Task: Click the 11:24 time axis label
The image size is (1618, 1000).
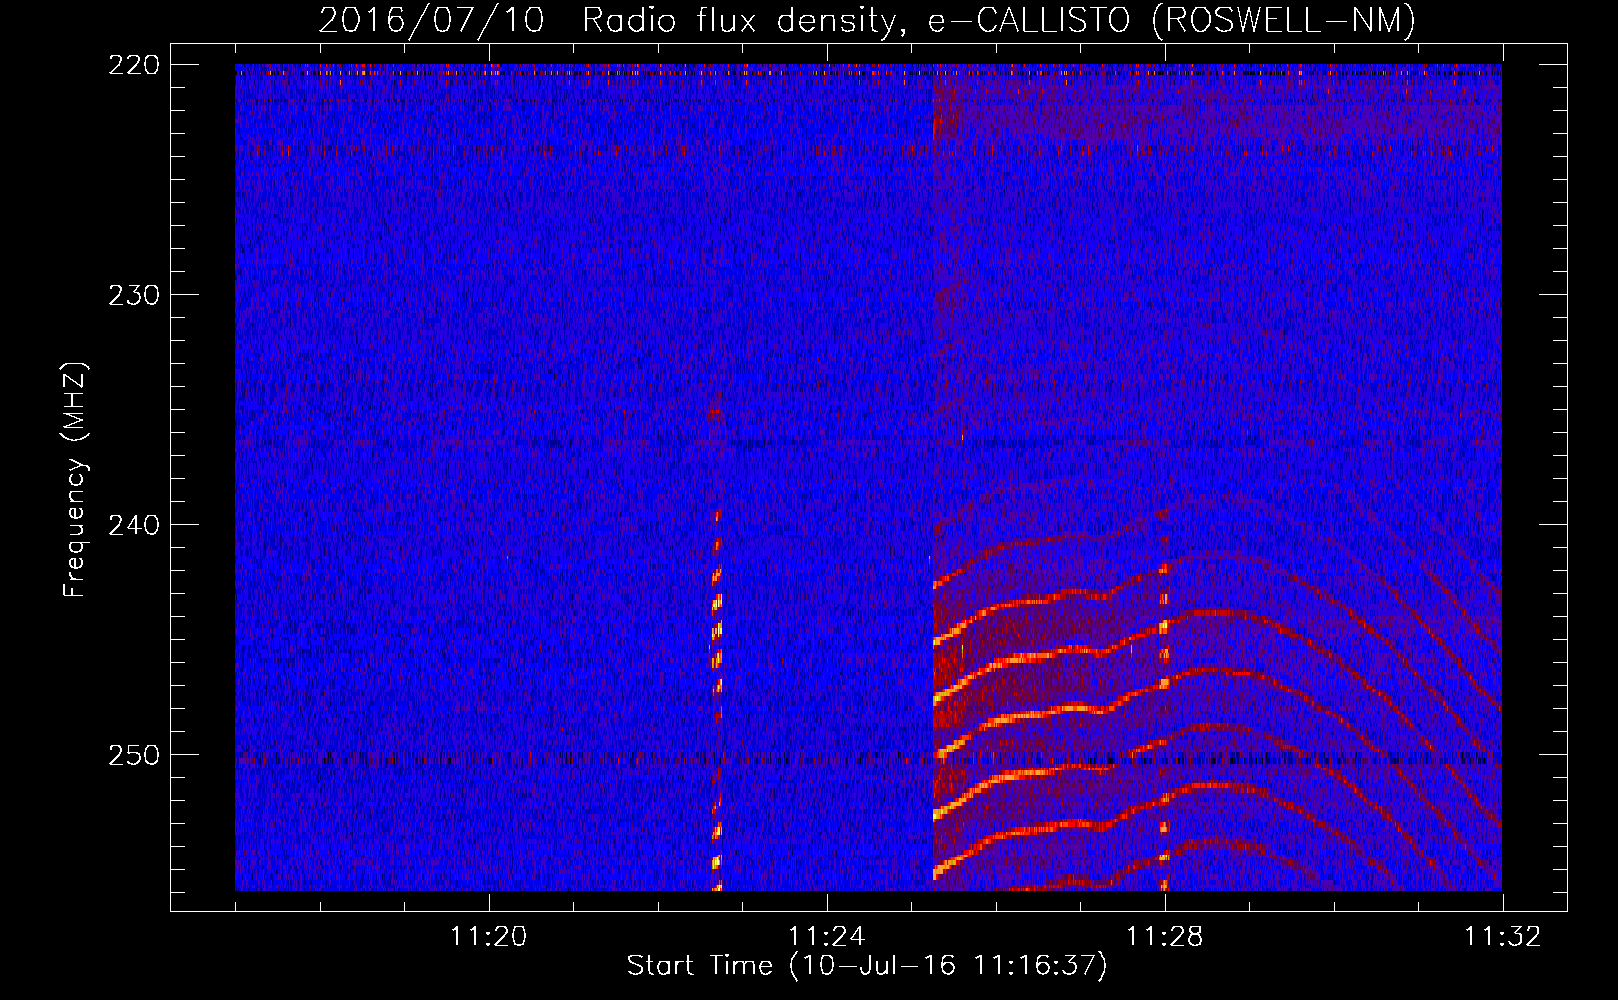Action: point(827,937)
